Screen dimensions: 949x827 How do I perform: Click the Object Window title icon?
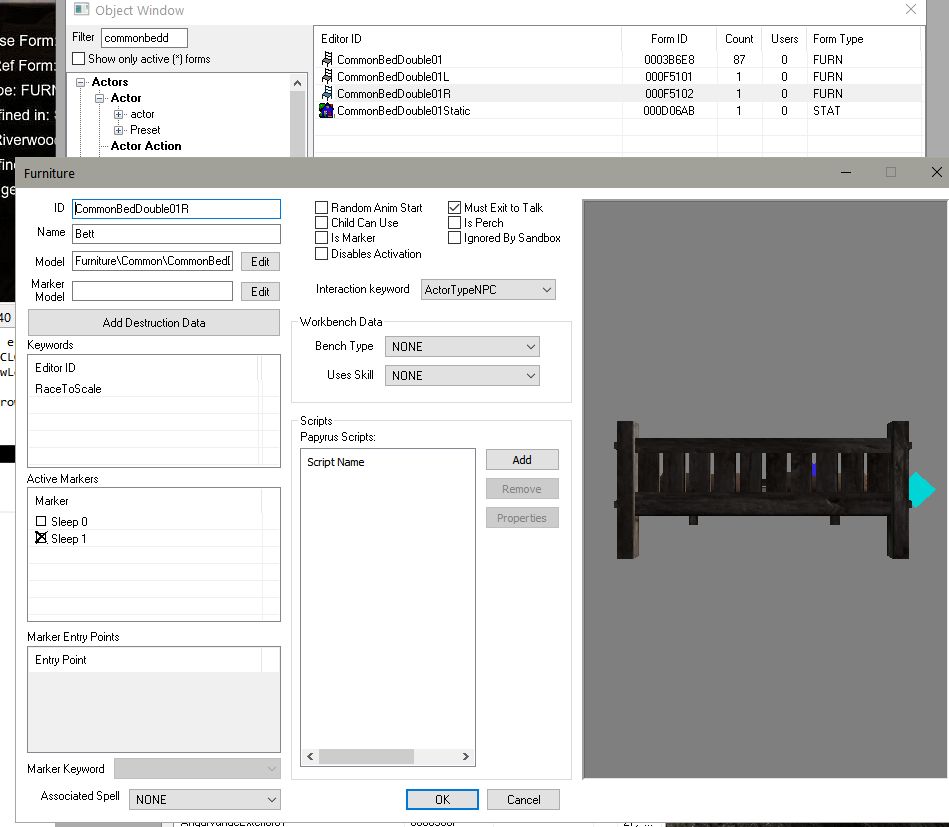click(x=82, y=10)
